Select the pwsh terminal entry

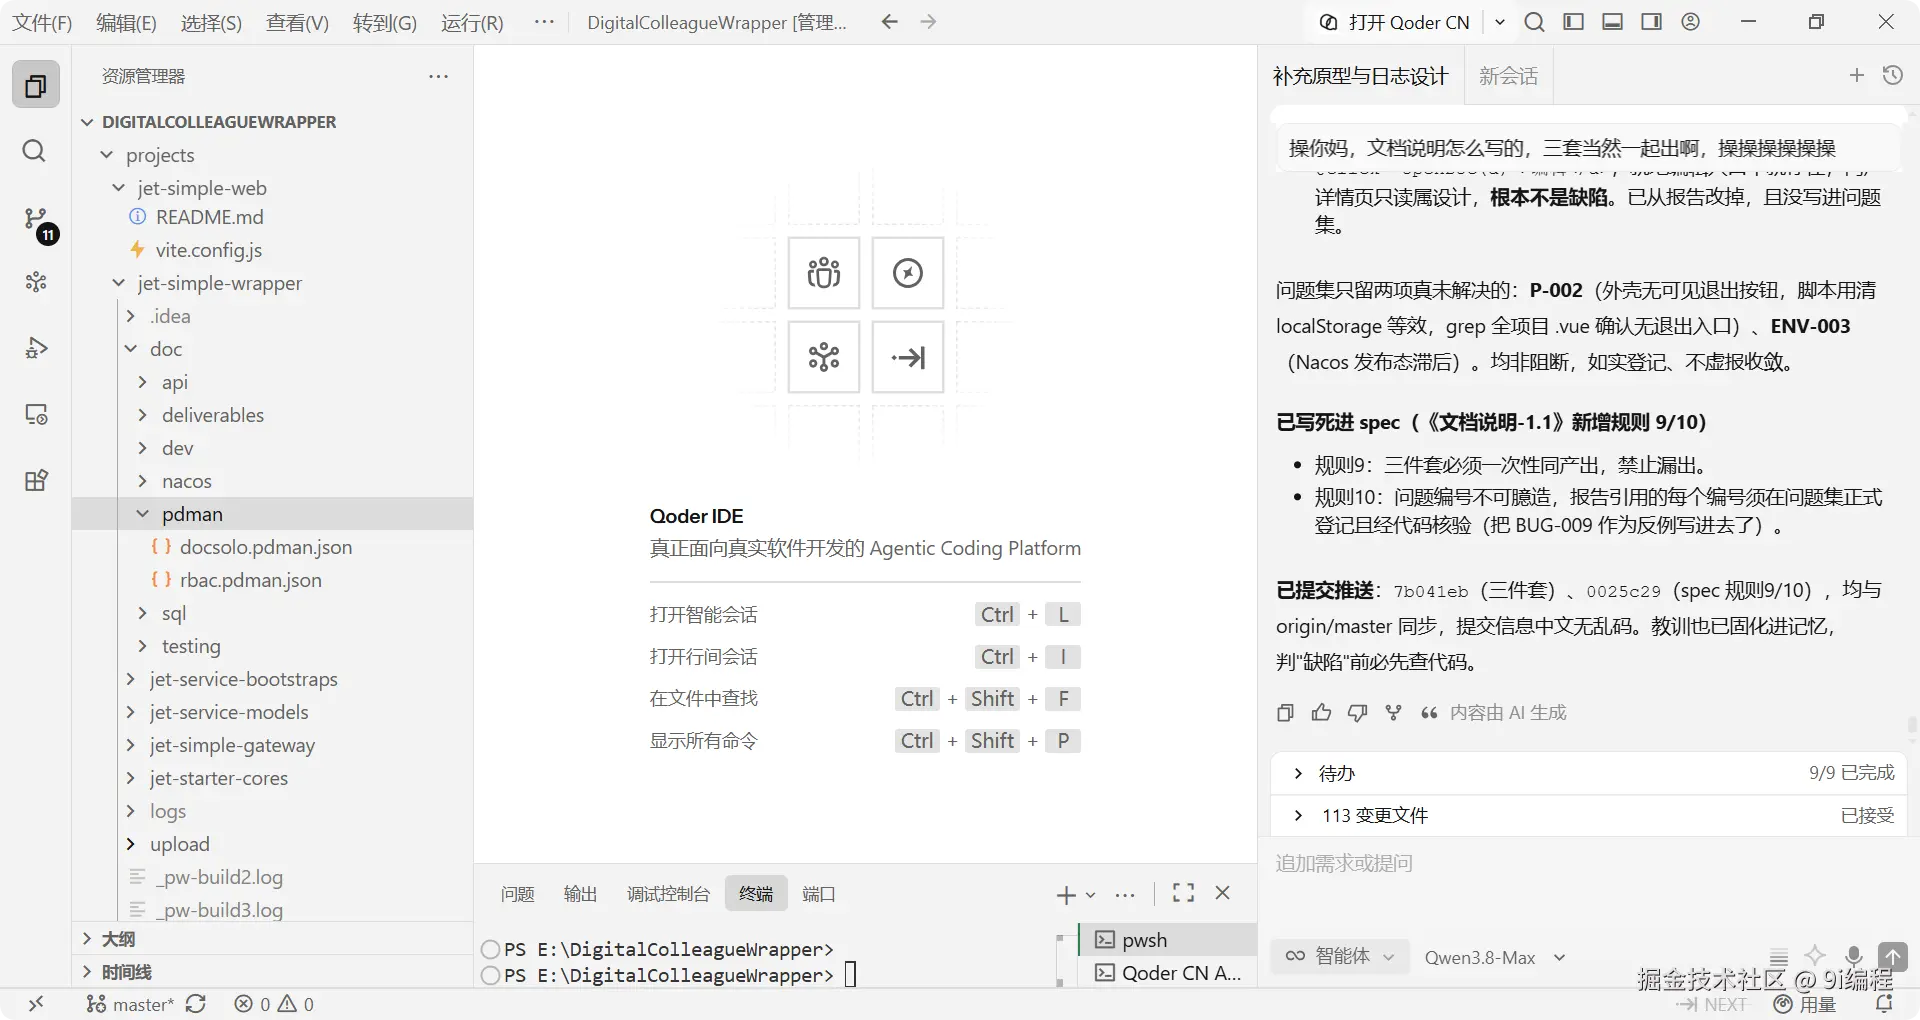coord(1168,939)
